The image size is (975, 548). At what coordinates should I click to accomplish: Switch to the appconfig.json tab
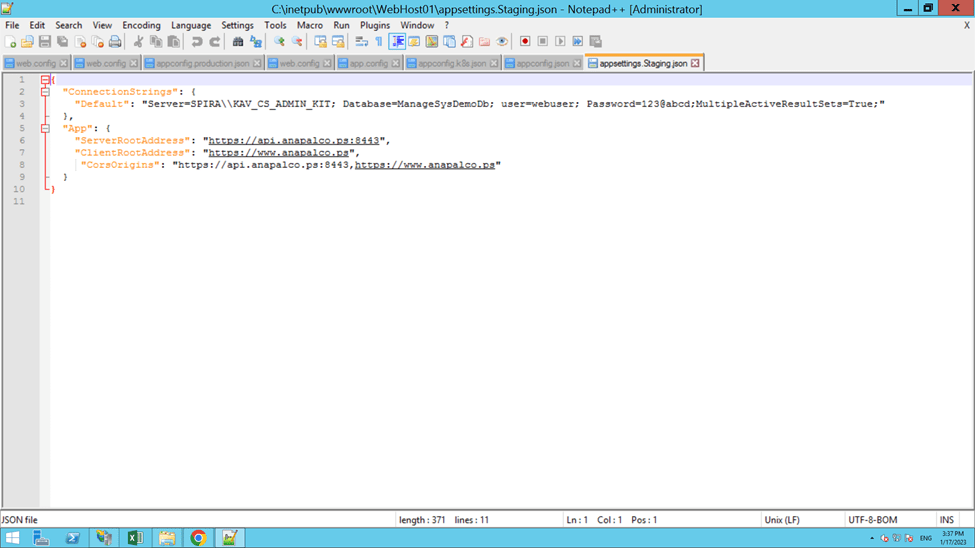pos(542,63)
